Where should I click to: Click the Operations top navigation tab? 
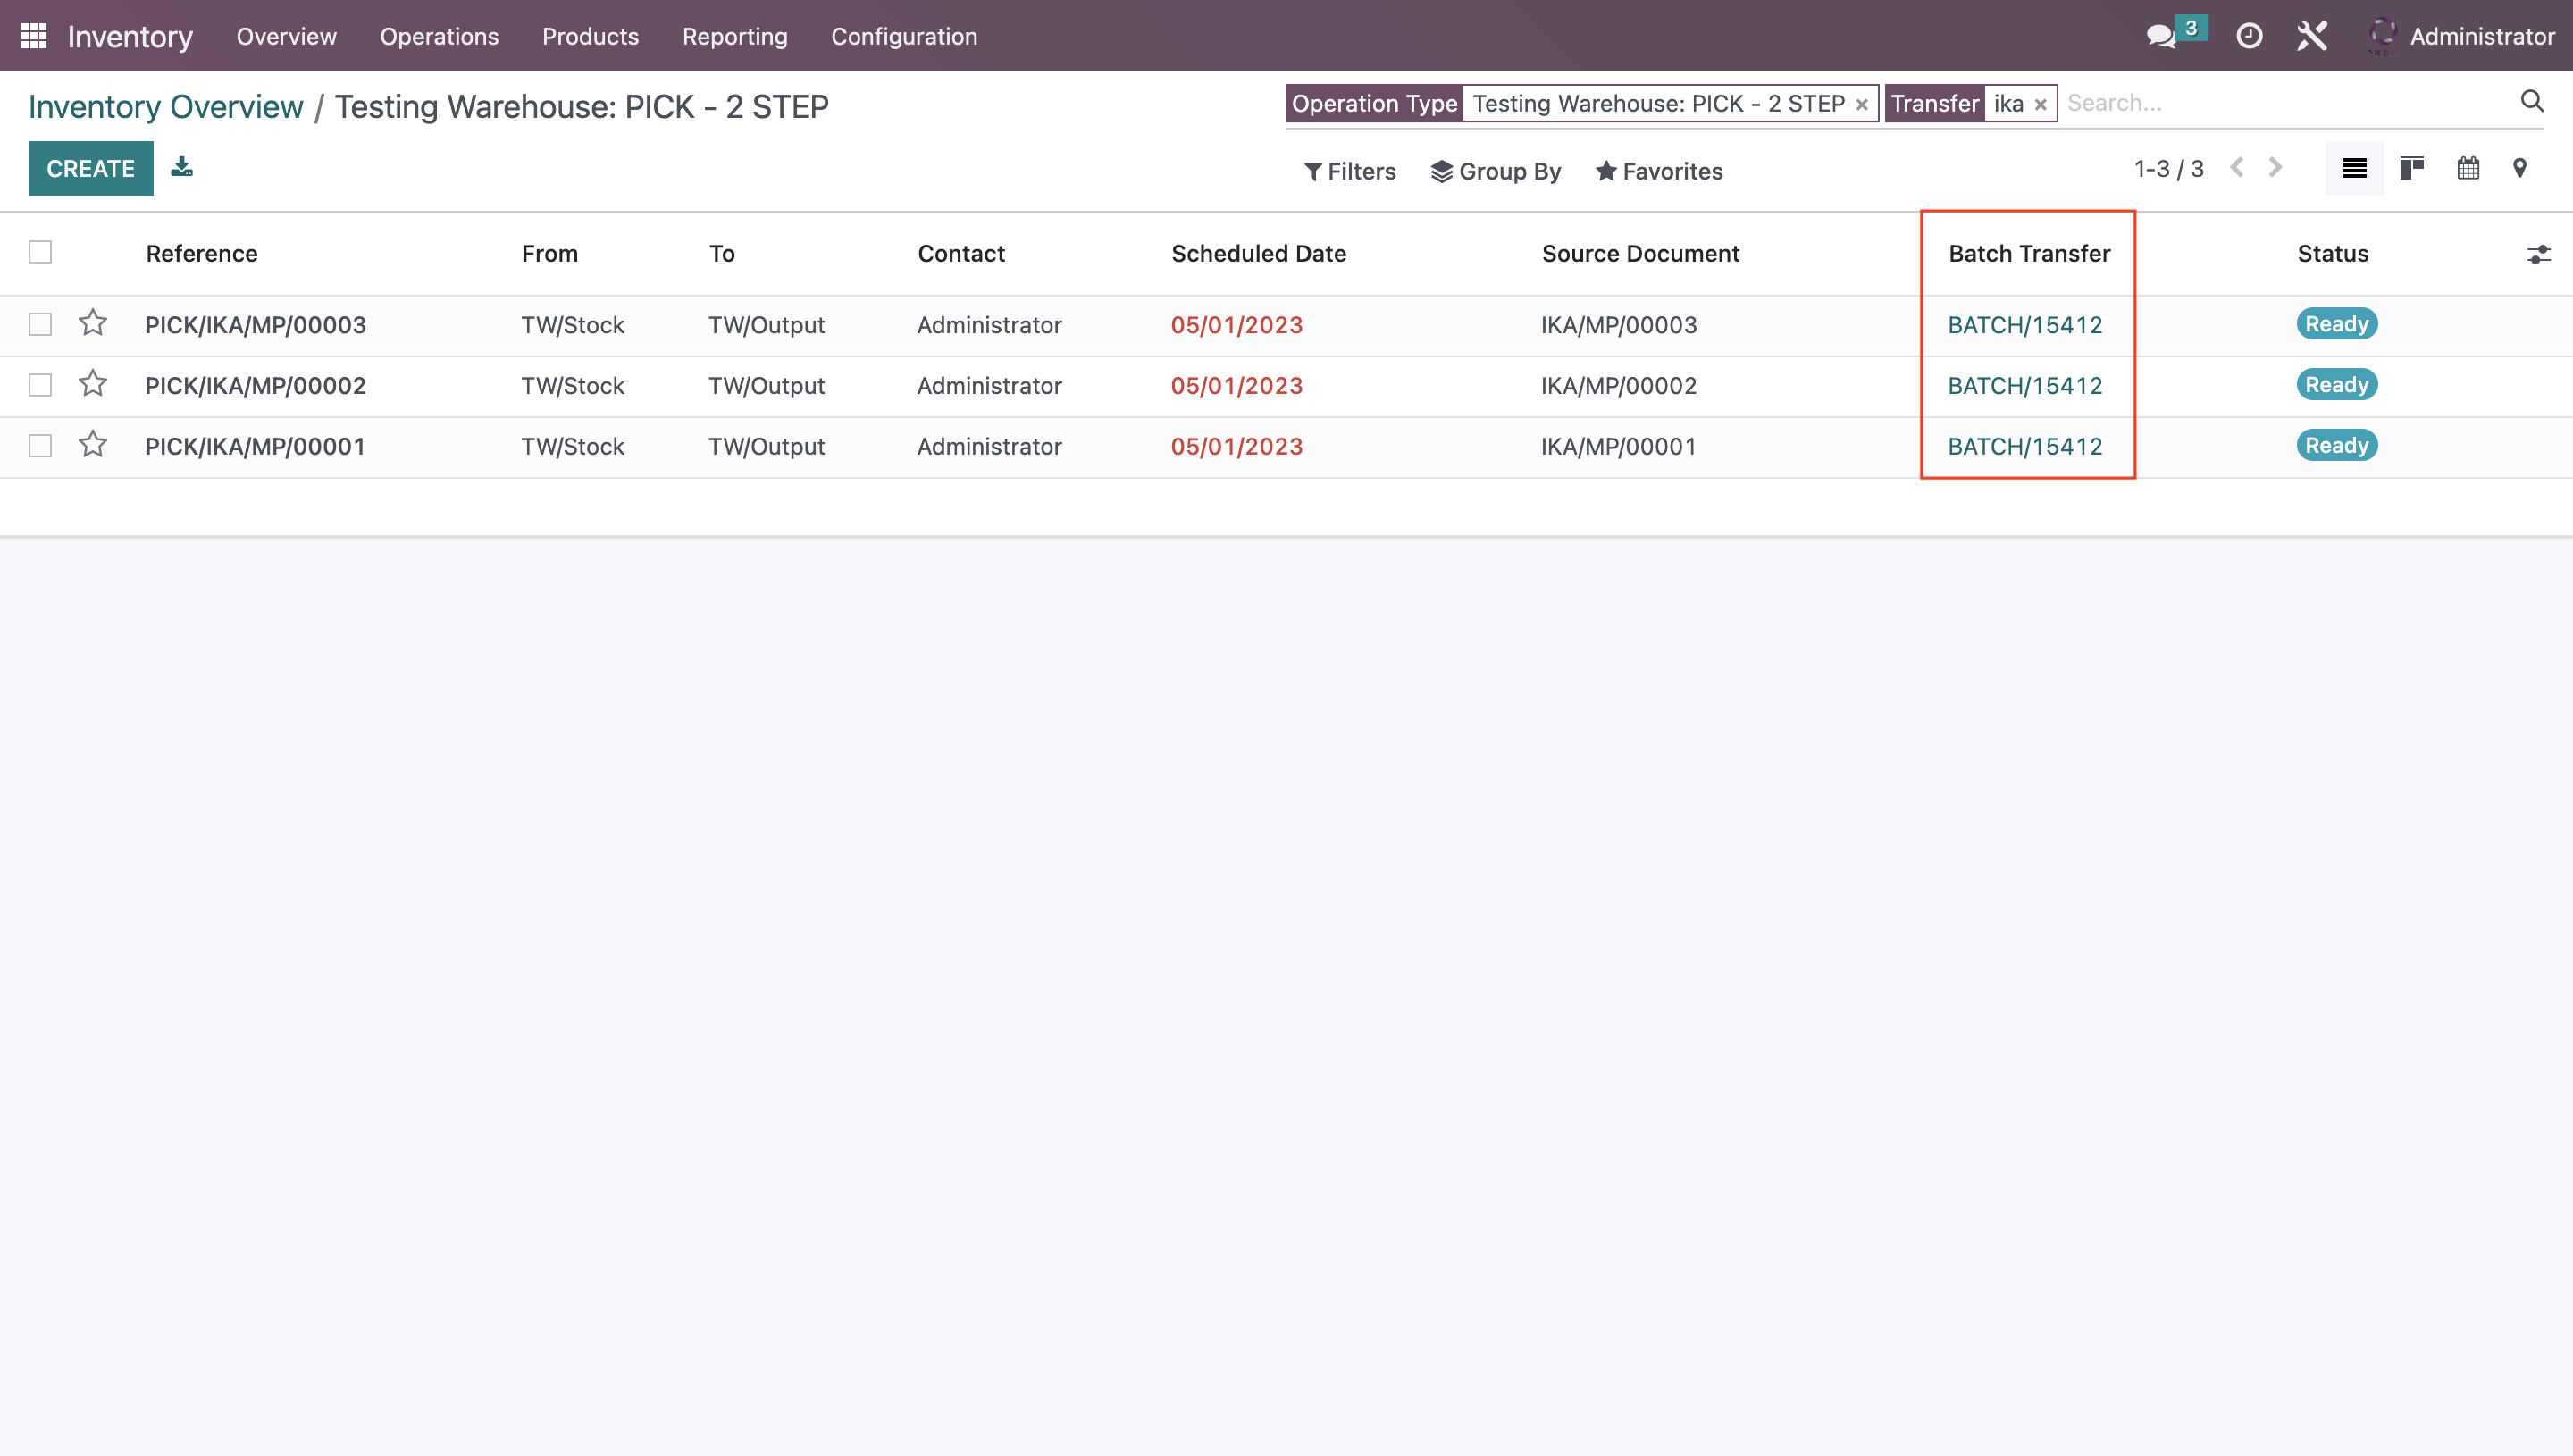(x=439, y=36)
